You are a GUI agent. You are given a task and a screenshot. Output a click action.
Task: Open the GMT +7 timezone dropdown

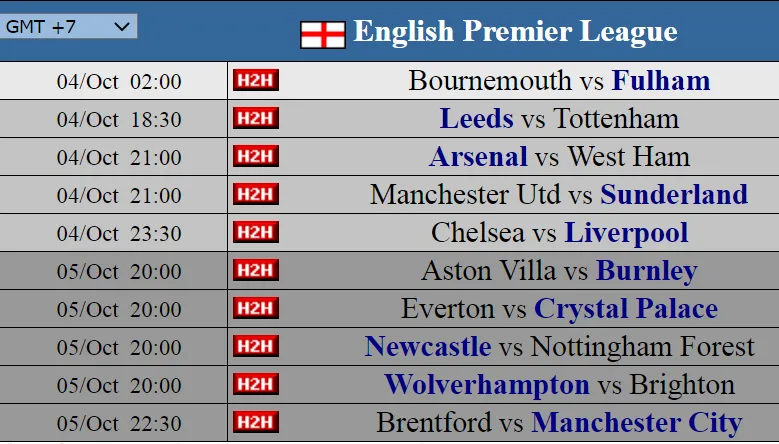69,27
